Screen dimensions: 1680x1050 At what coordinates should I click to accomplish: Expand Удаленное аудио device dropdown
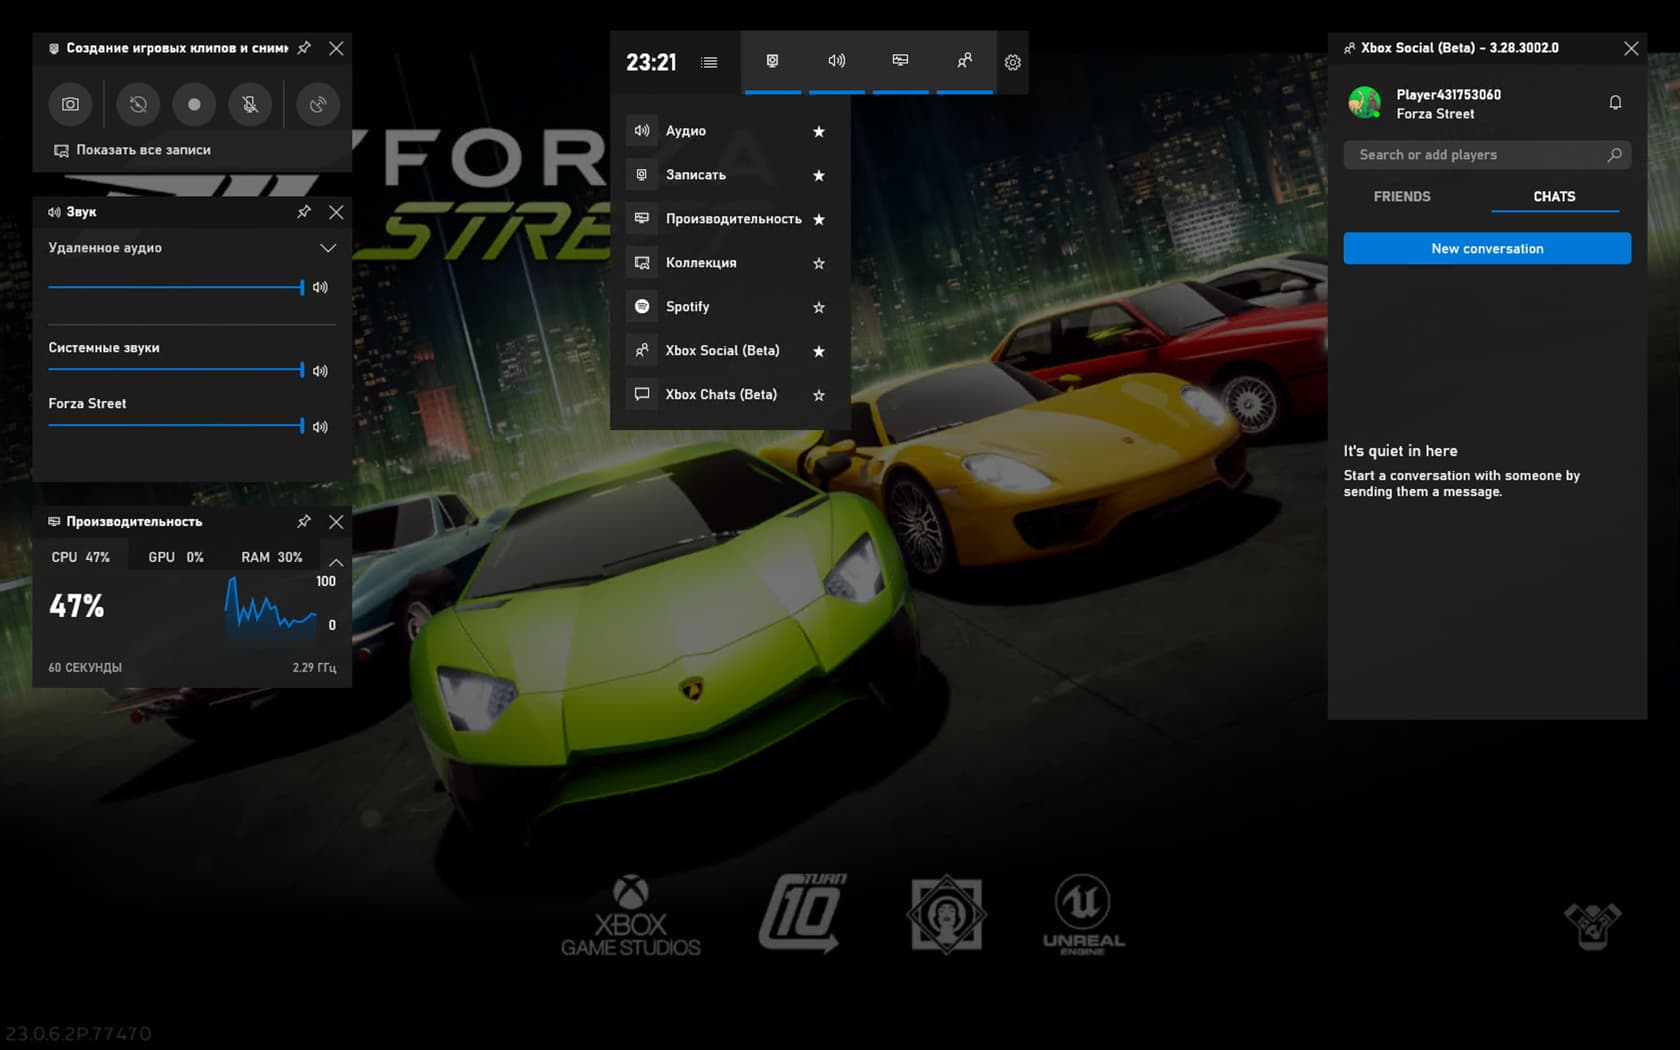click(328, 248)
